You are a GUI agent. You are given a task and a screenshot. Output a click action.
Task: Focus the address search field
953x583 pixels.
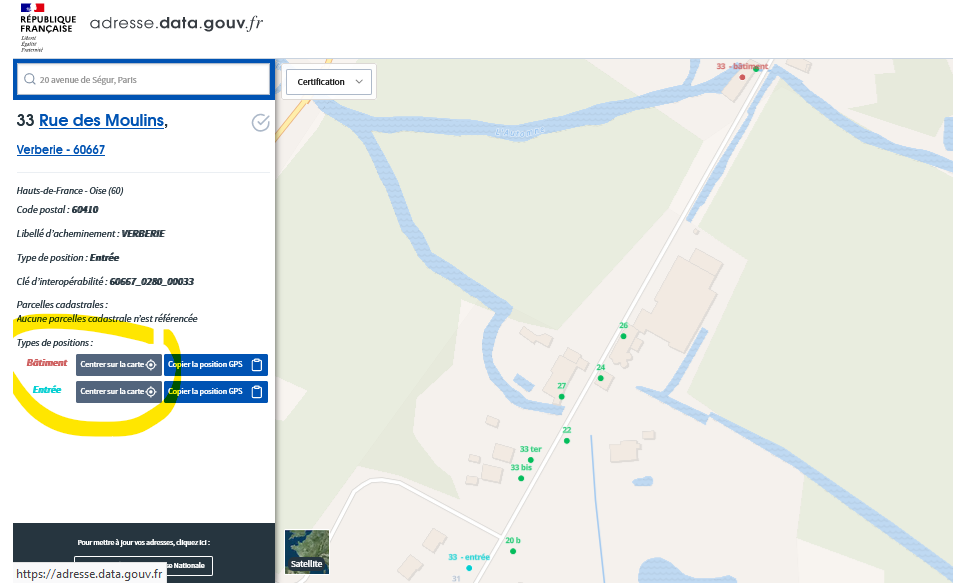pyautogui.click(x=143, y=80)
